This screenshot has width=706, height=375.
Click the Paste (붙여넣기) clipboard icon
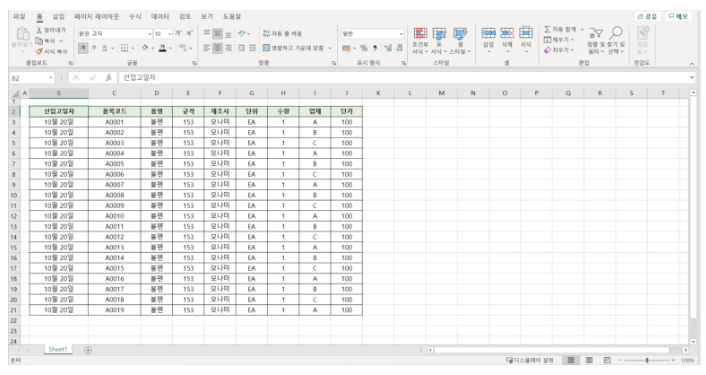[22, 34]
